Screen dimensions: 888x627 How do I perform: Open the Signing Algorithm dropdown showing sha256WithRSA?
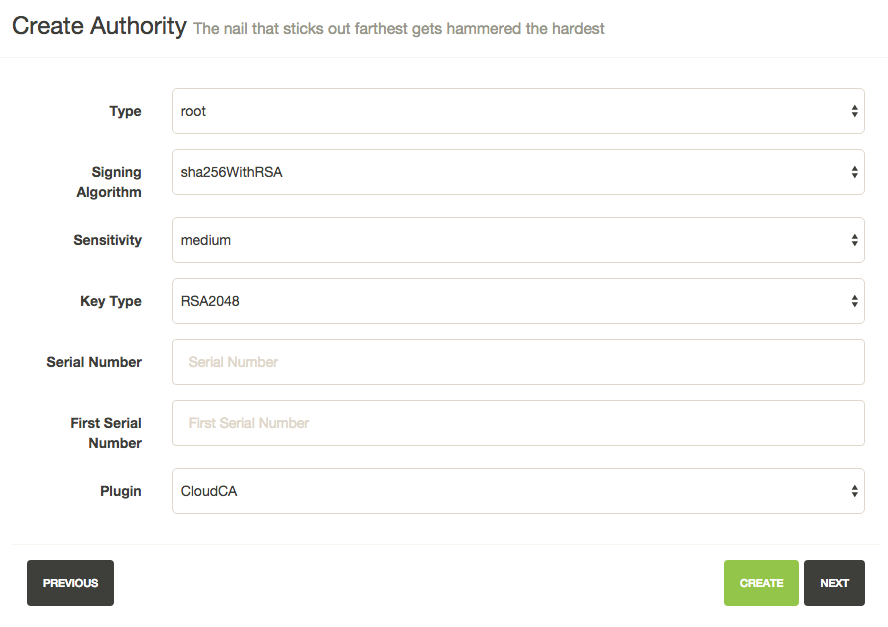point(518,172)
